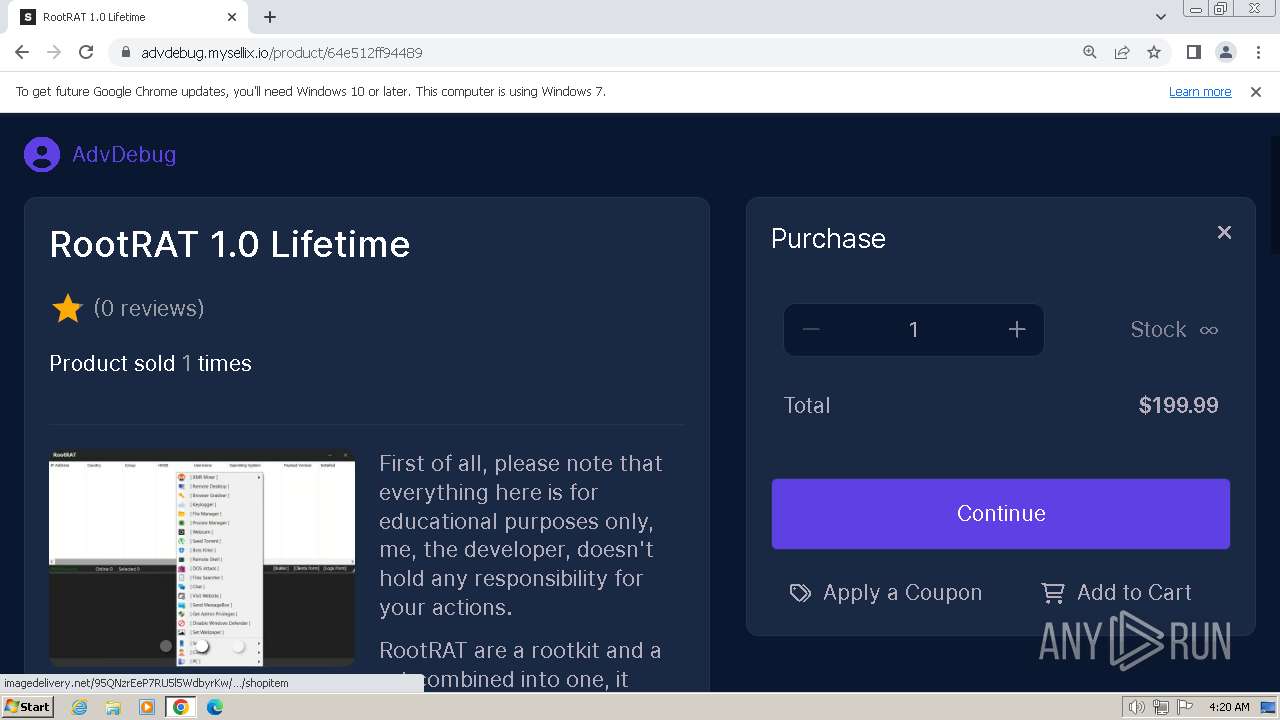The image size is (1280, 720).
Task: Go back with the browser back arrow
Action: point(22,52)
